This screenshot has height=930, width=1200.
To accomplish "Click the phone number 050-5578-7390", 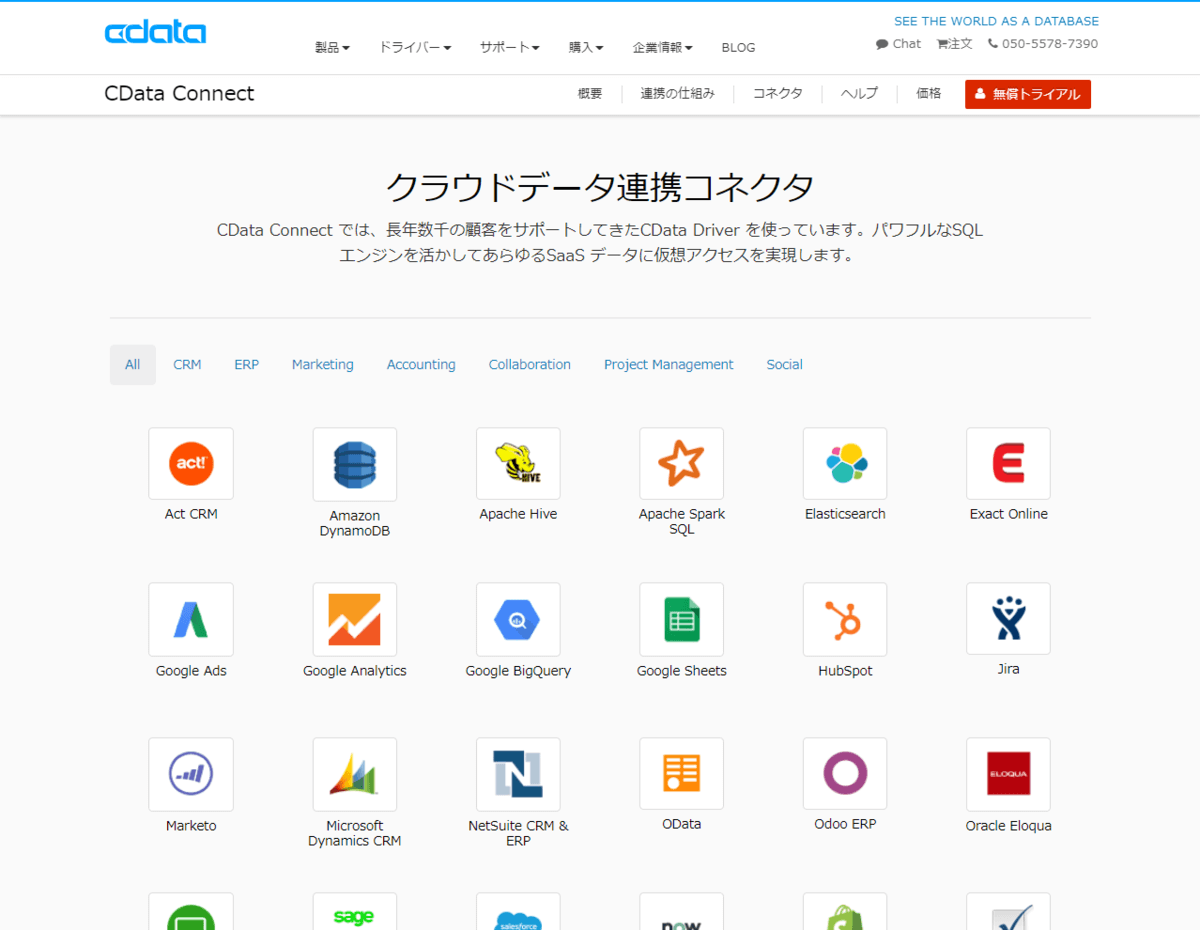I will pyautogui.click(x=1043, y=44).
